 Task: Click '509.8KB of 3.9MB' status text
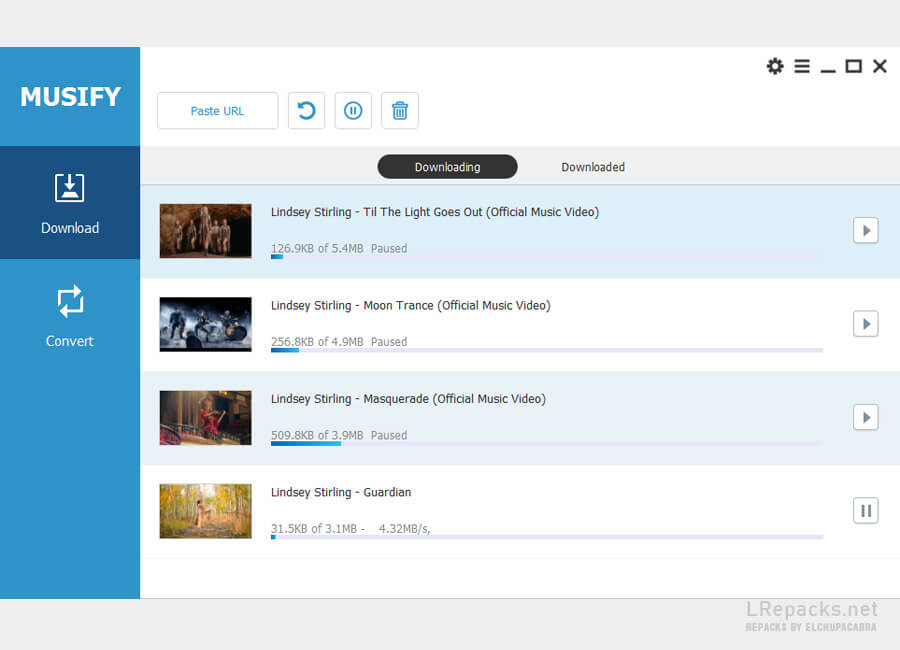click(x=317, y=435)
